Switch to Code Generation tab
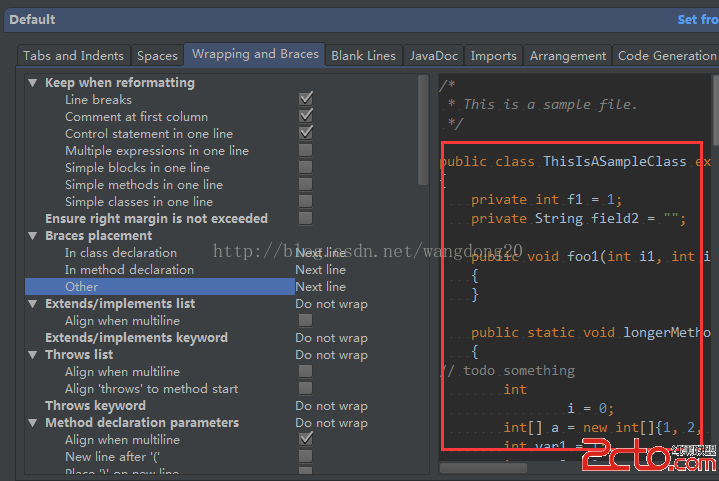Viewport: 719px width, 481px height. click(667, 55)
